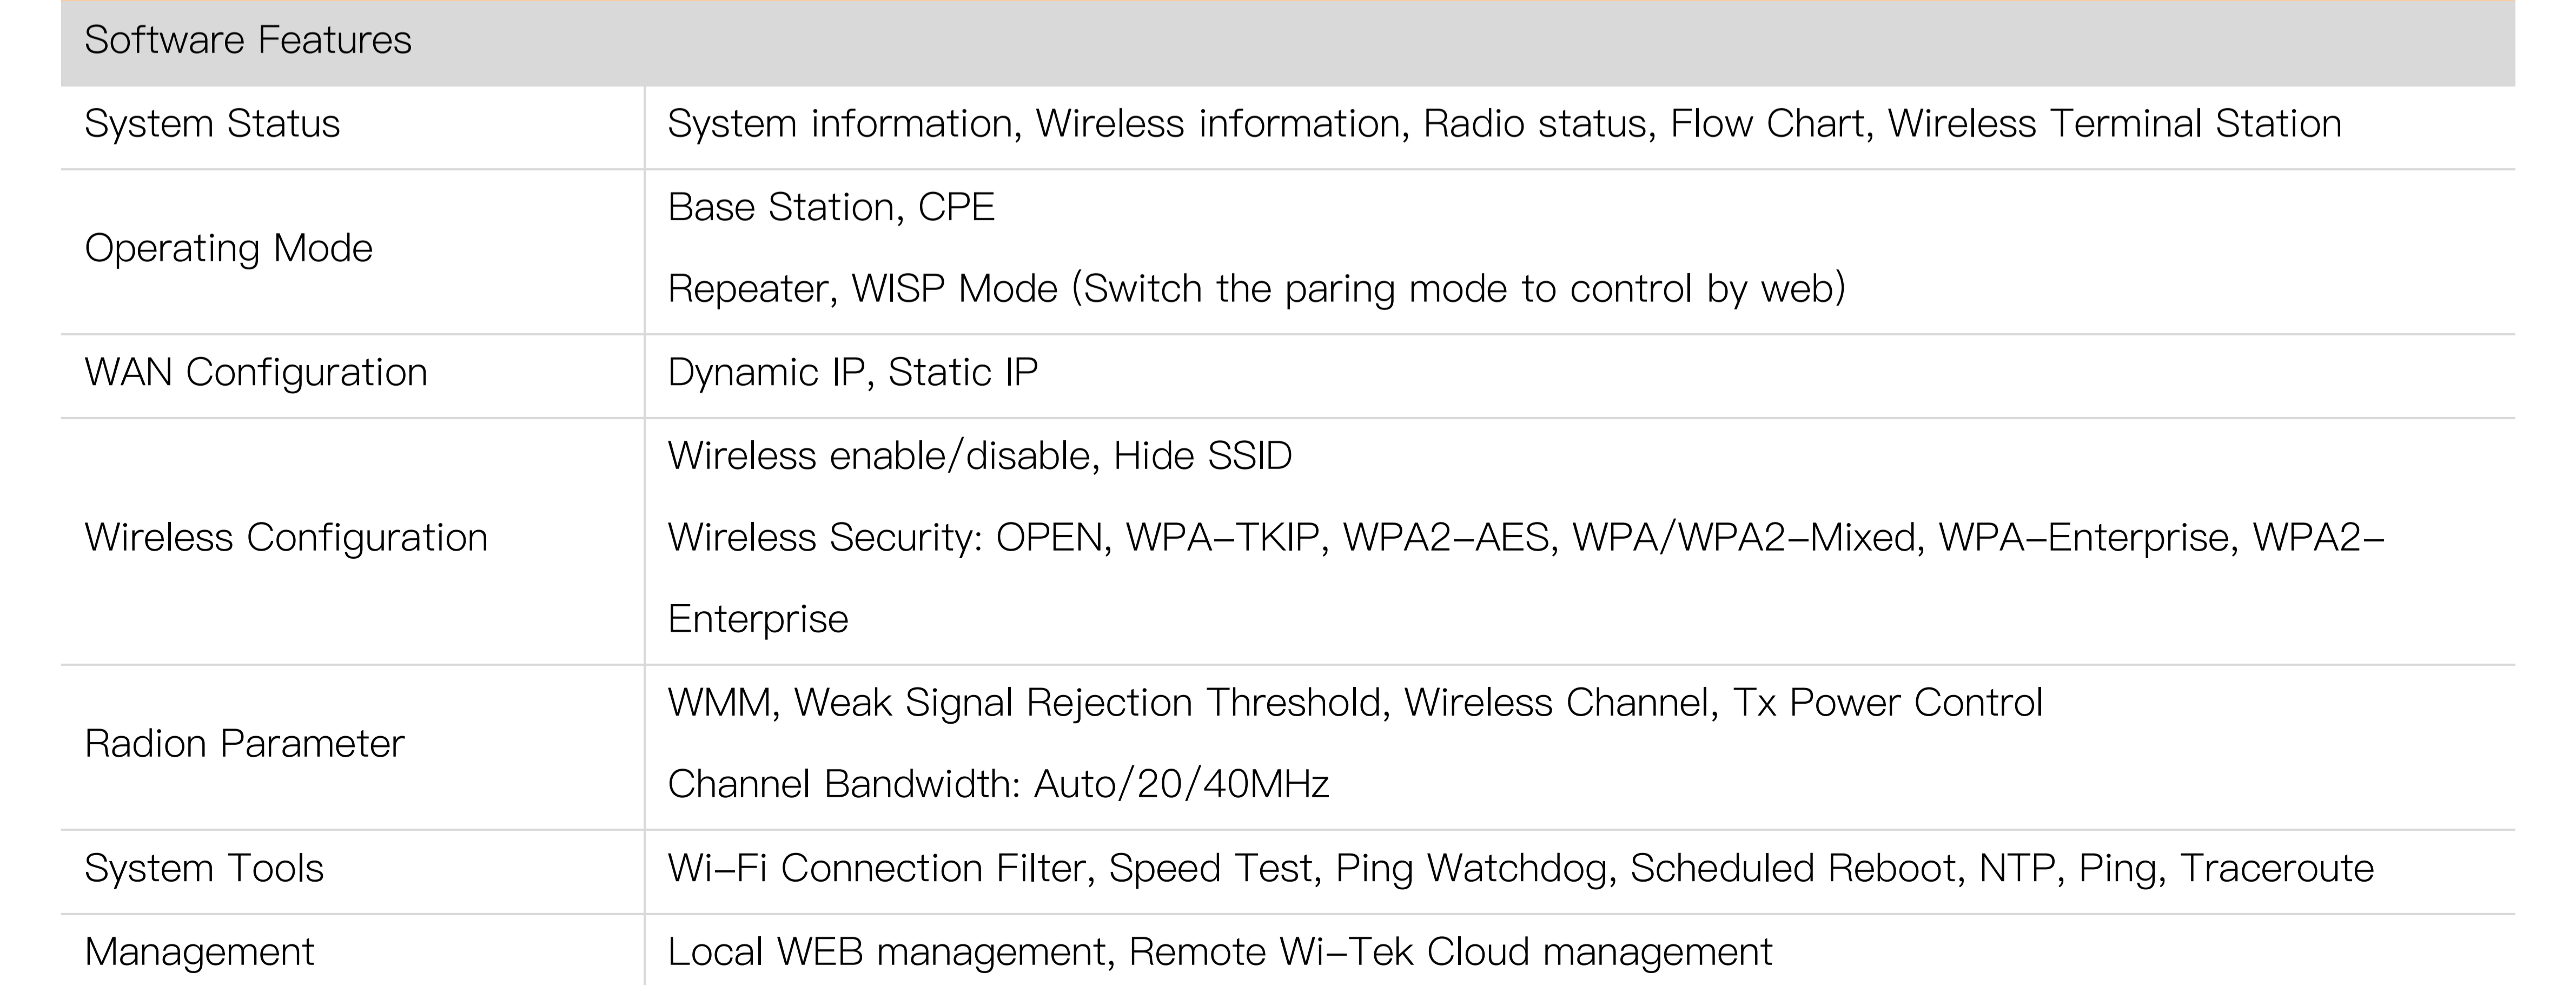Click the Repeater, WISP Mode line
2576x985 pixels.
[x=1256, y=289]
